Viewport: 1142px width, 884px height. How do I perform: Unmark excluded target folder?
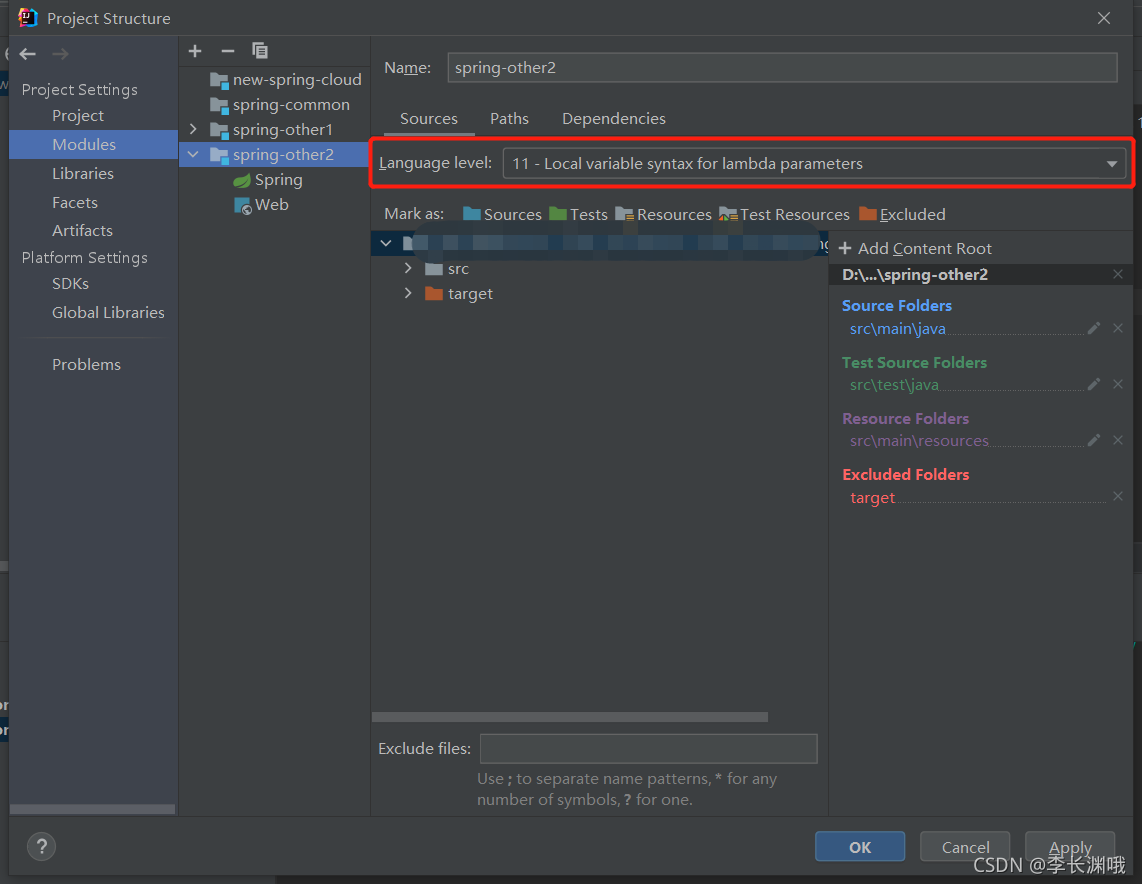pyautogui.click(x=1118, y=497)
